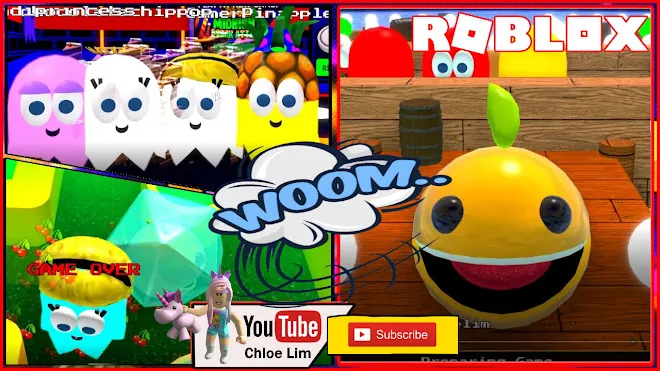660x371 pixels.
Task: Click the Chloe Lim channel name
Action: (278, 353)
